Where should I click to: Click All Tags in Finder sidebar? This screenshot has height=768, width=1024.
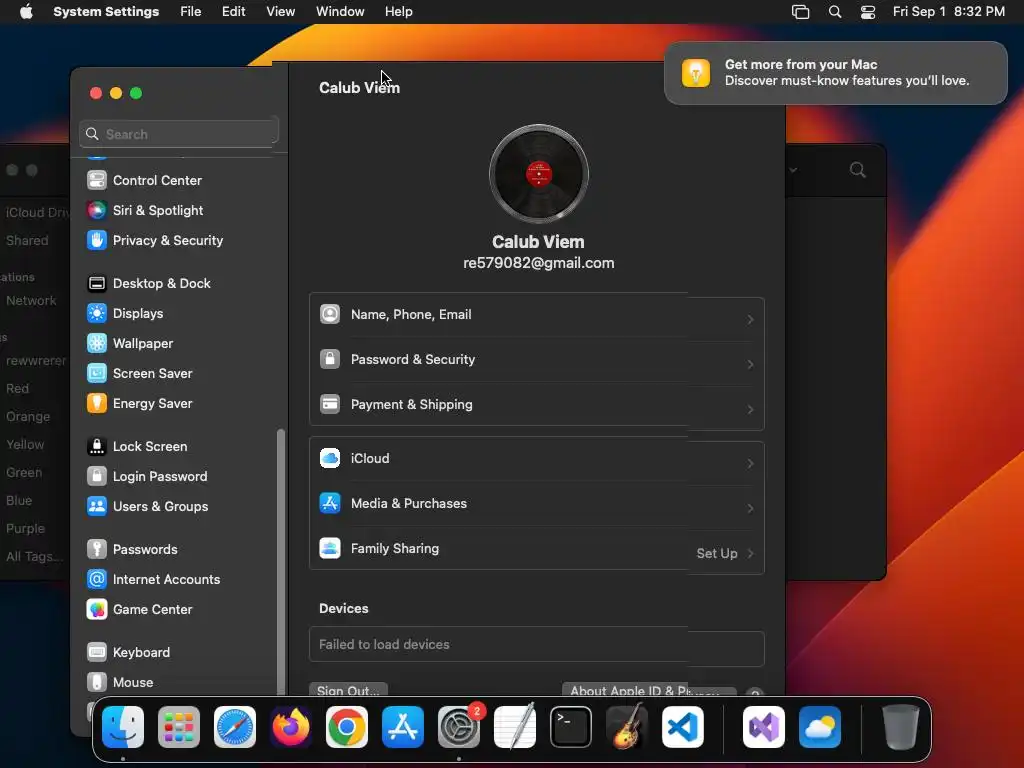pyautogui.click(x=34, y=556)
